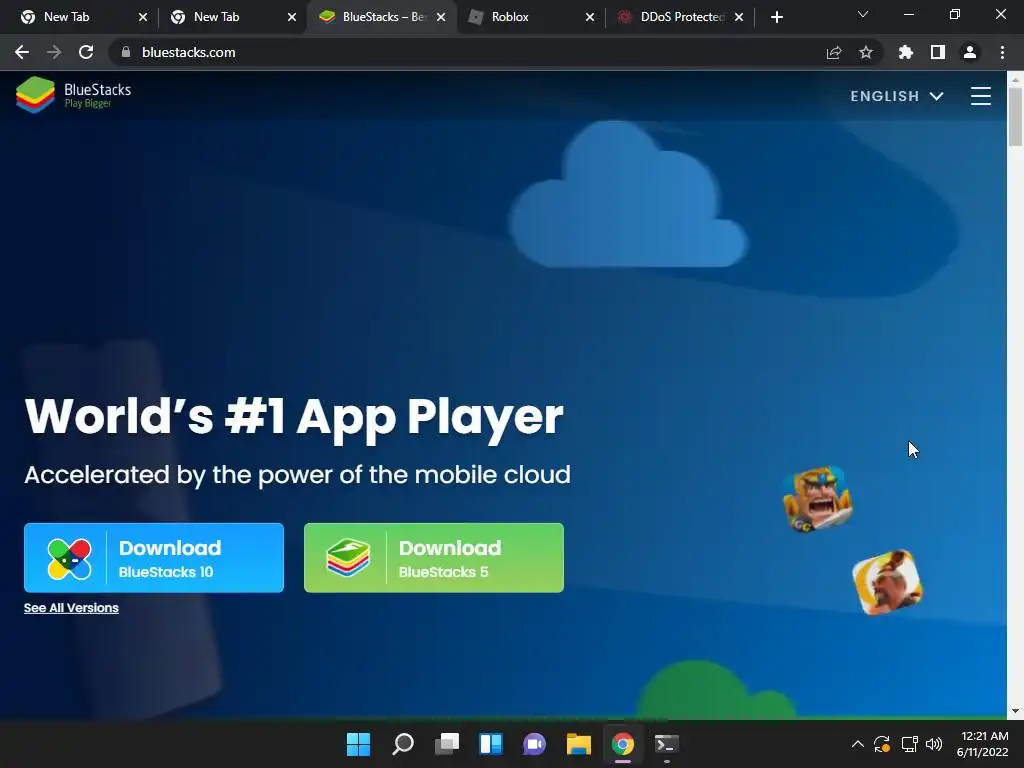This screenshot has height=768, width=1024.
Task: Click the network tray icon
Action: 909,744
